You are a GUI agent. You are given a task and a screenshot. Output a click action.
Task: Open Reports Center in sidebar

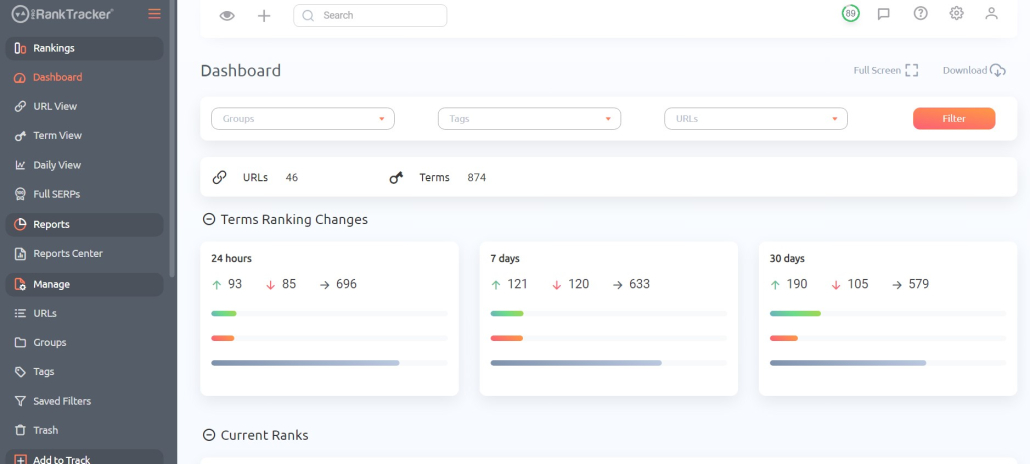pyautogui.click(x=68, y=254)
